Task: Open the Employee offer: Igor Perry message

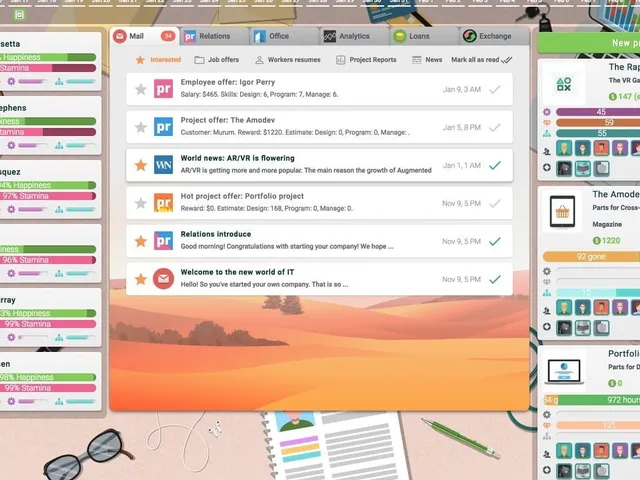Action: (x=319, y=89)
